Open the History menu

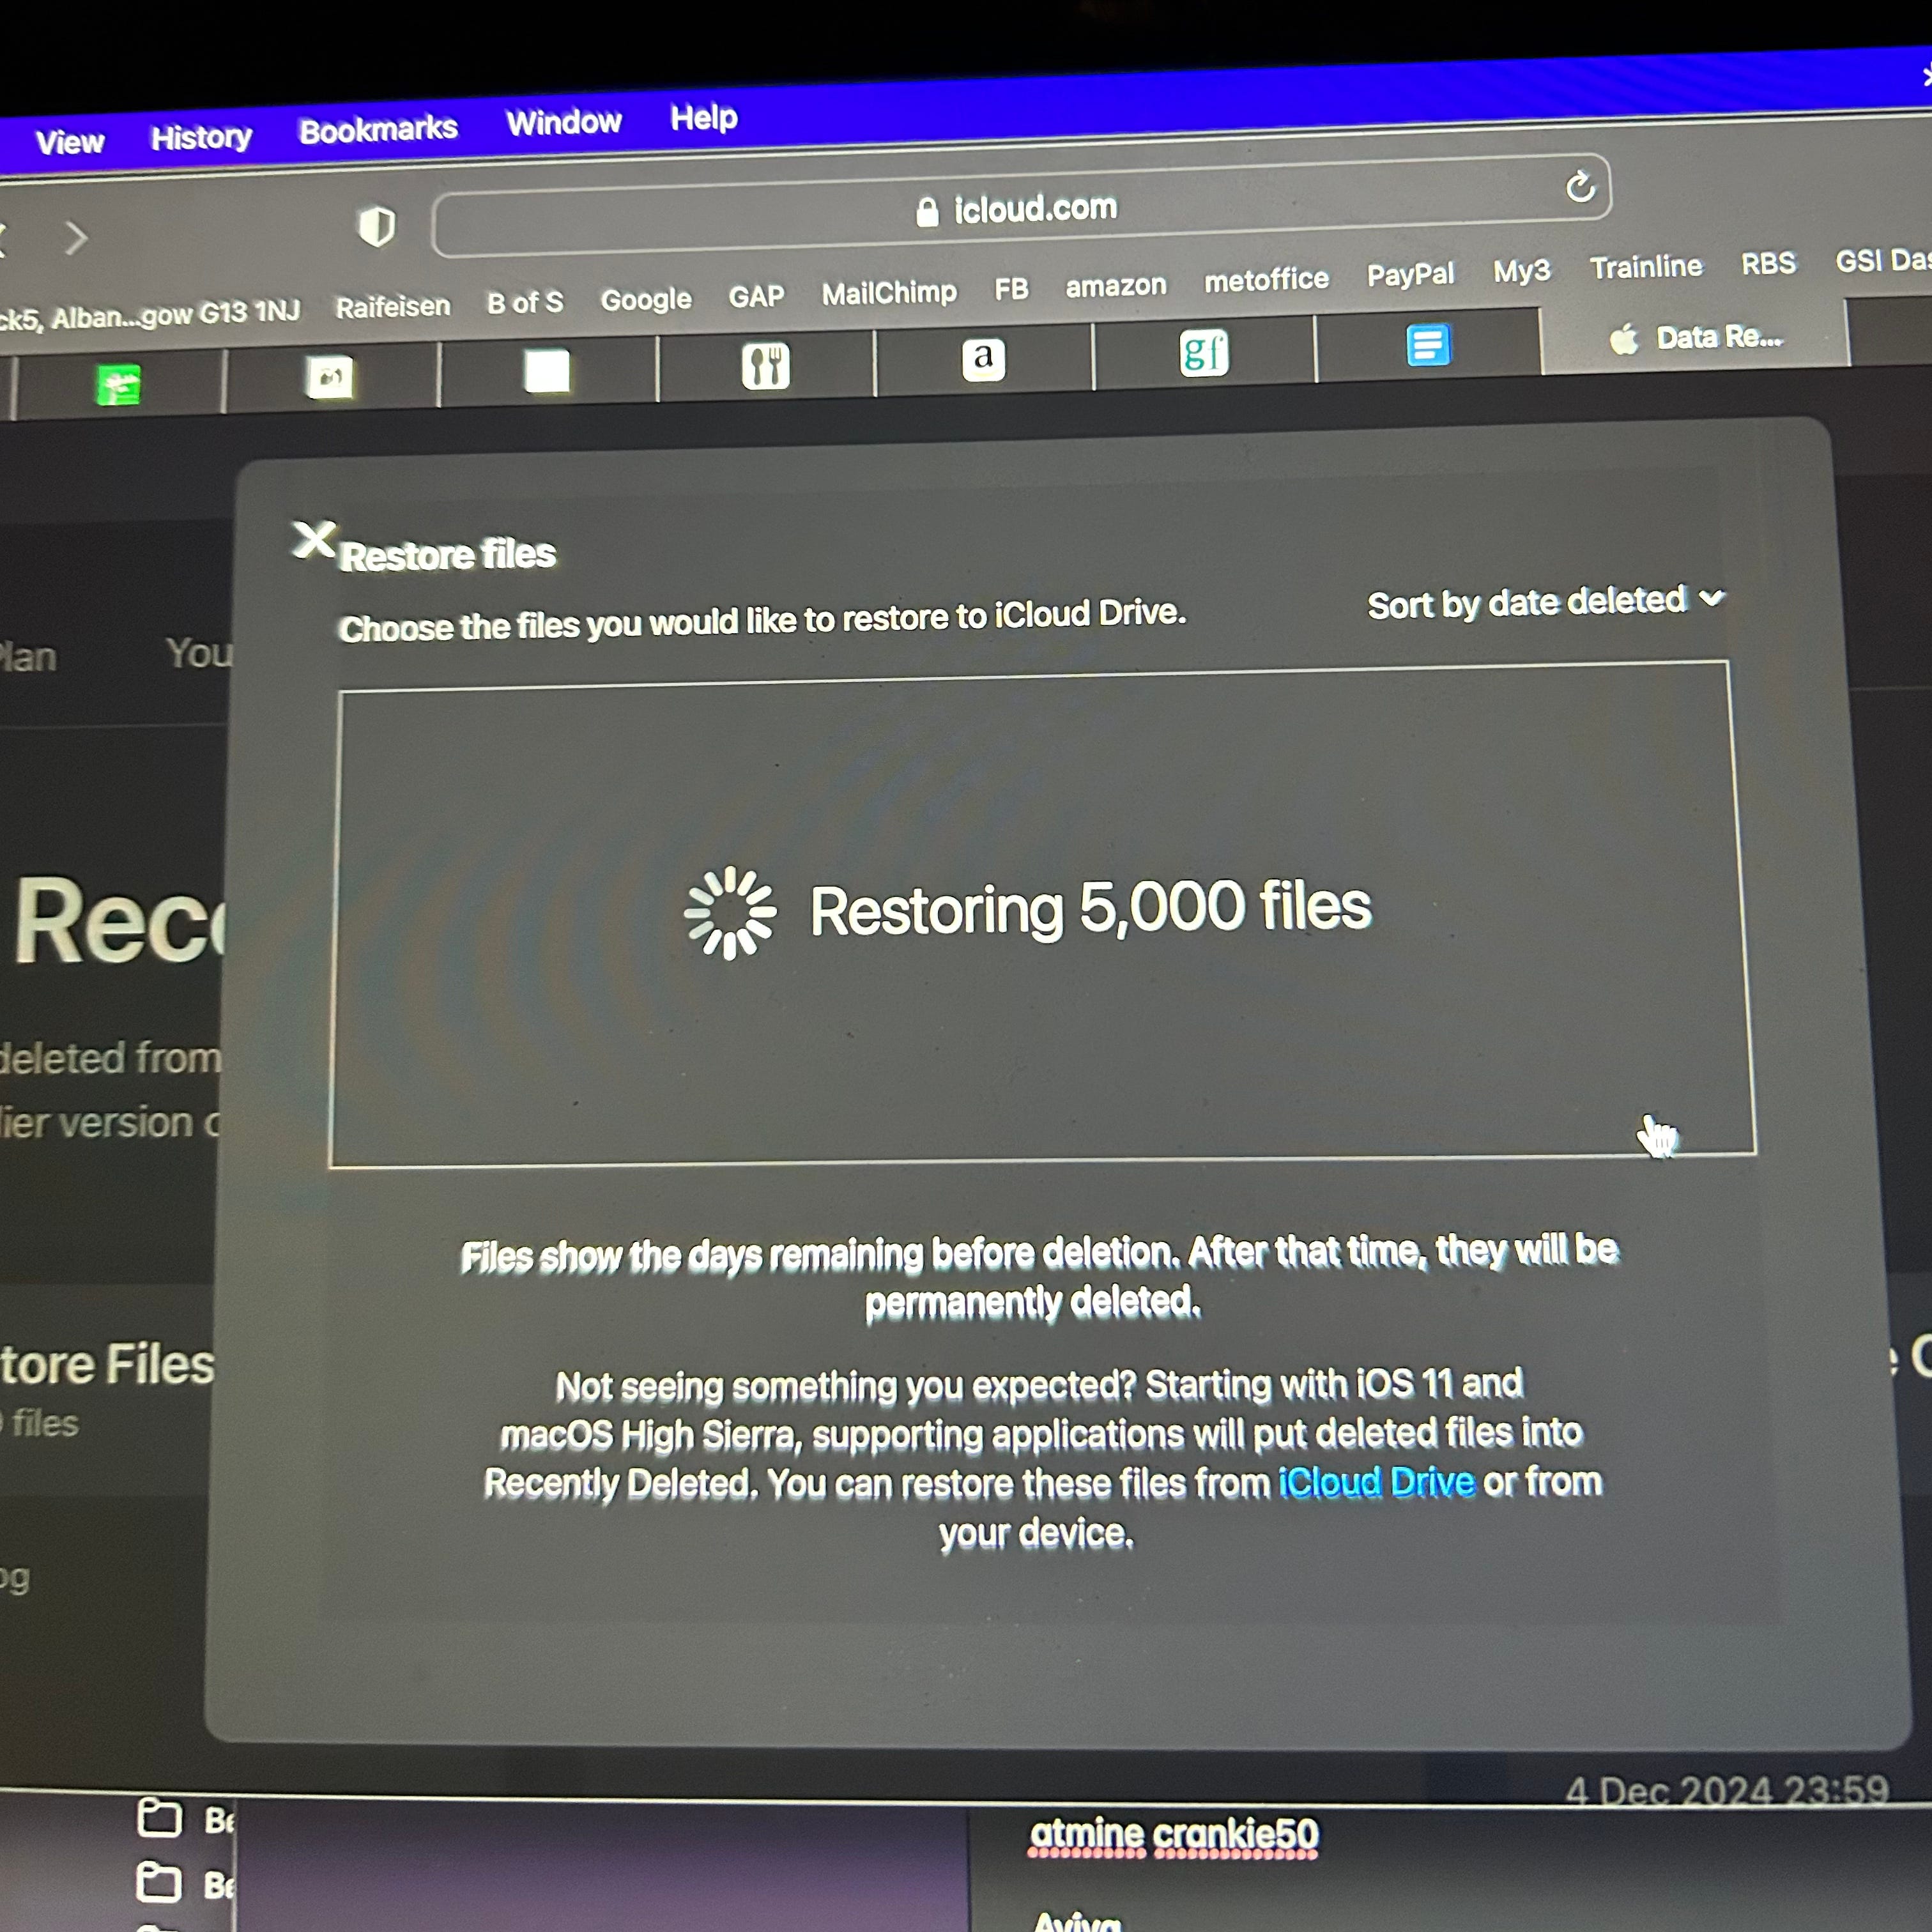pos(201,137)
